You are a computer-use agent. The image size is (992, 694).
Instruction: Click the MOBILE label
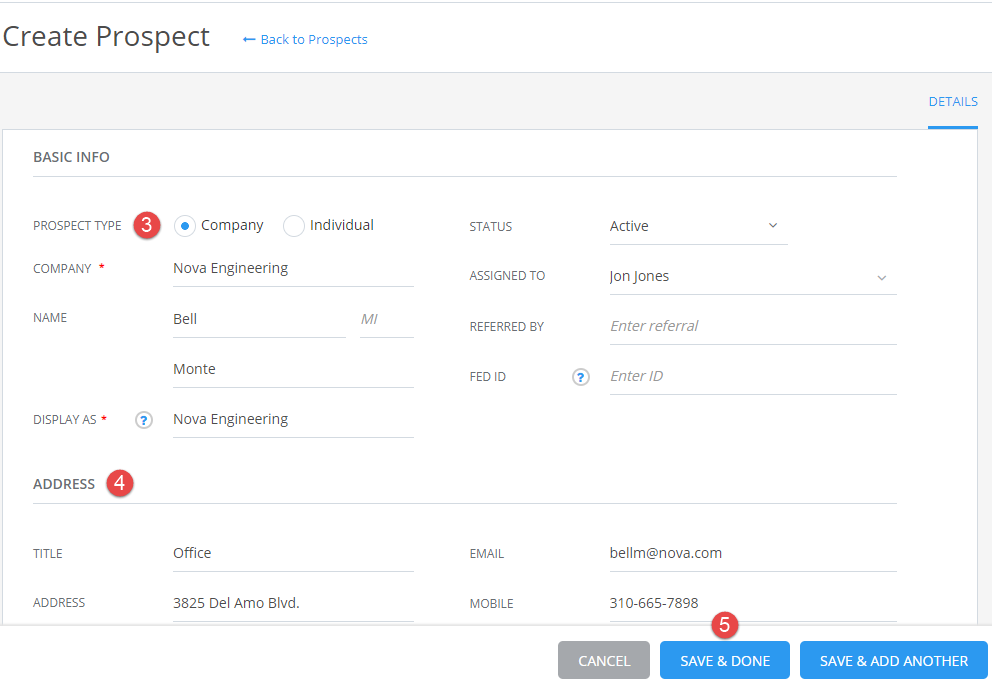coord(491,604)
